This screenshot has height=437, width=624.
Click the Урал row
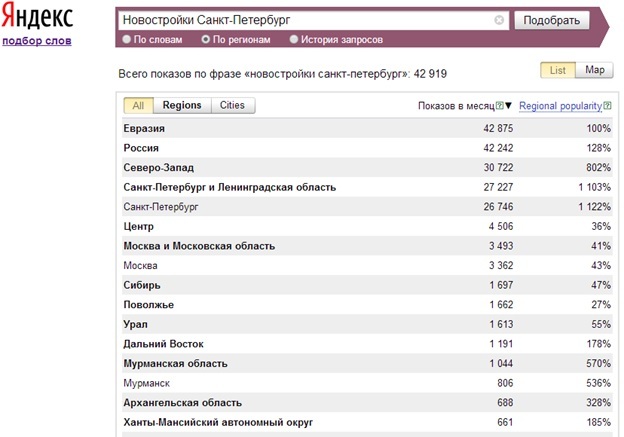pos(367,324)
